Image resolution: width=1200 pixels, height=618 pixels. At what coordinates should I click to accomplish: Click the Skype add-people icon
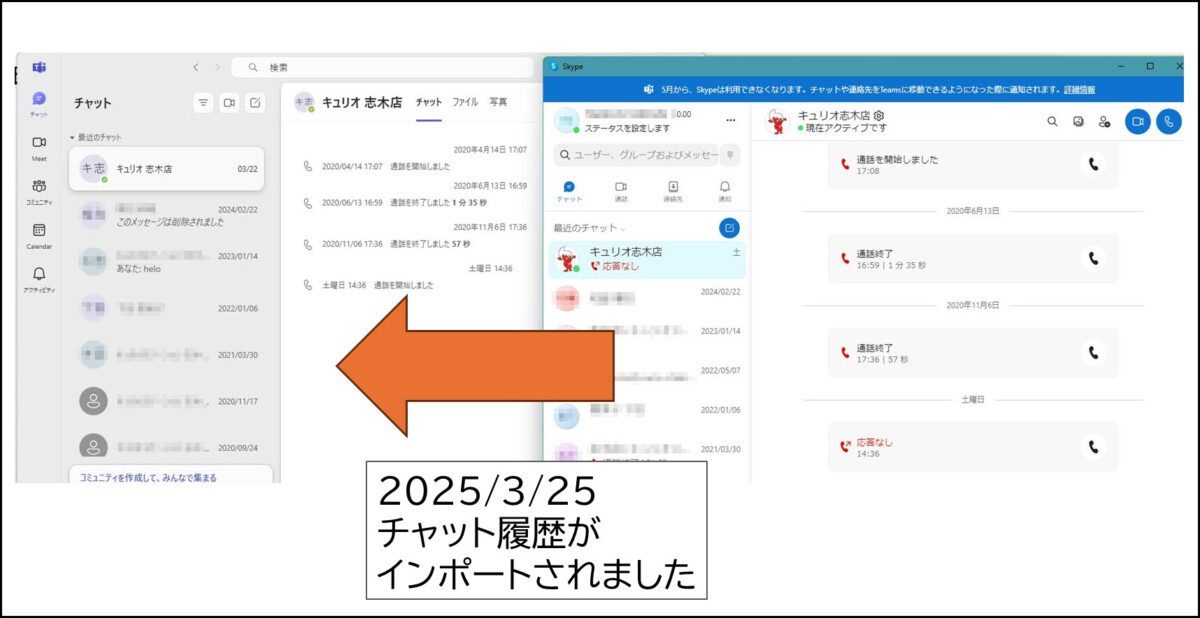pos(1104,121)
